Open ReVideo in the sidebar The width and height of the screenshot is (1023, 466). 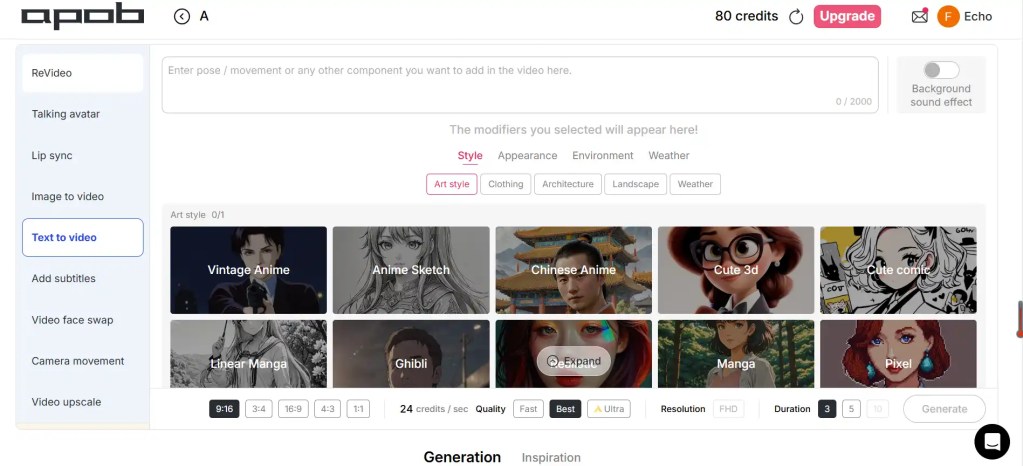coord(83,73)
